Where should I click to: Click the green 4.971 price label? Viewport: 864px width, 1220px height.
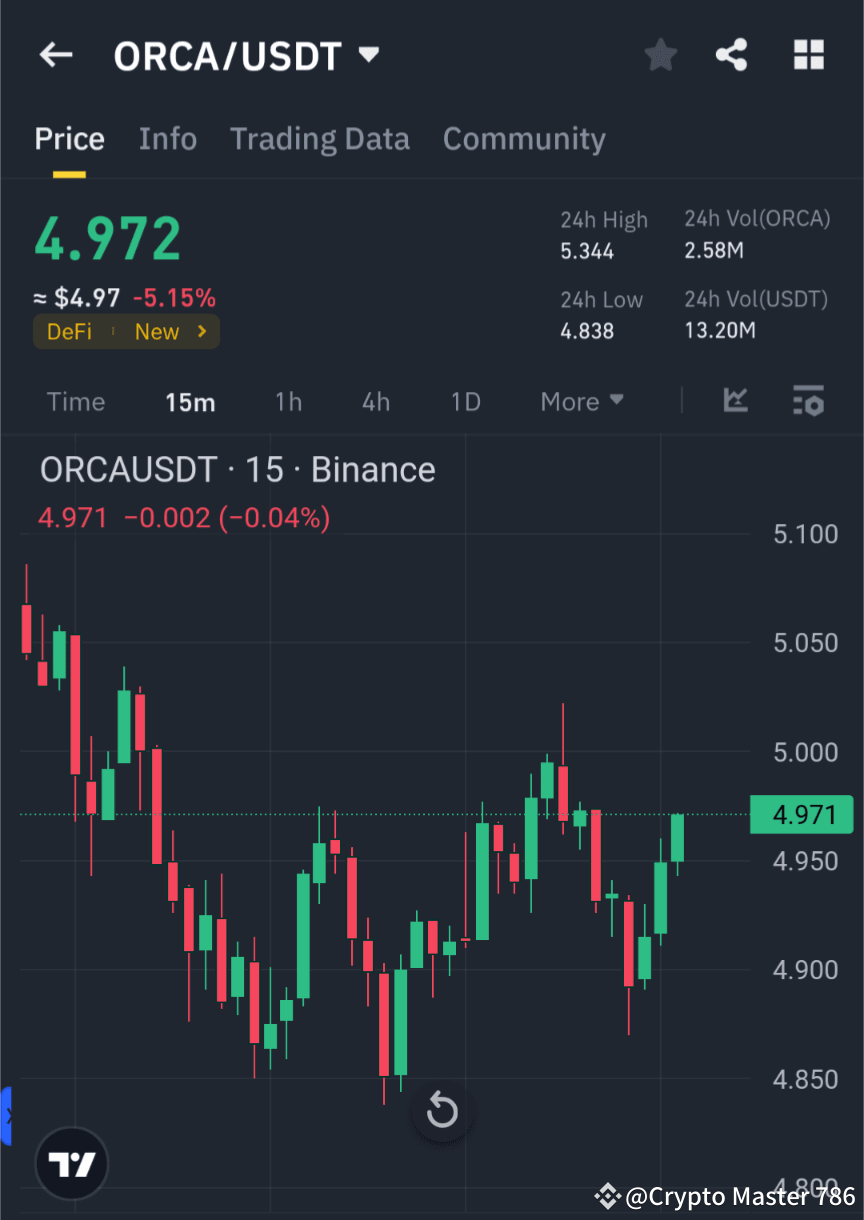pos(802,814)
